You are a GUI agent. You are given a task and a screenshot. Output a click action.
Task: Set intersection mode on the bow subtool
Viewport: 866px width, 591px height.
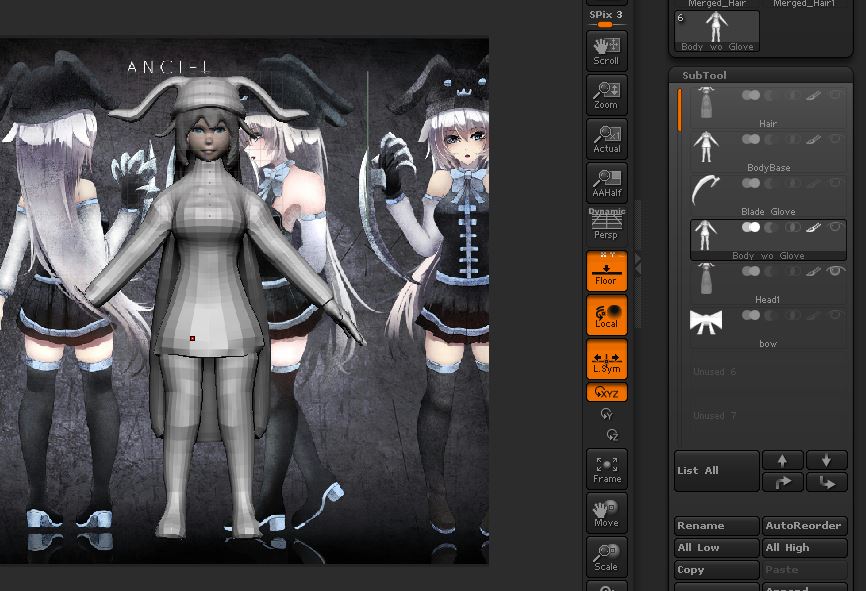coord(793,315)
